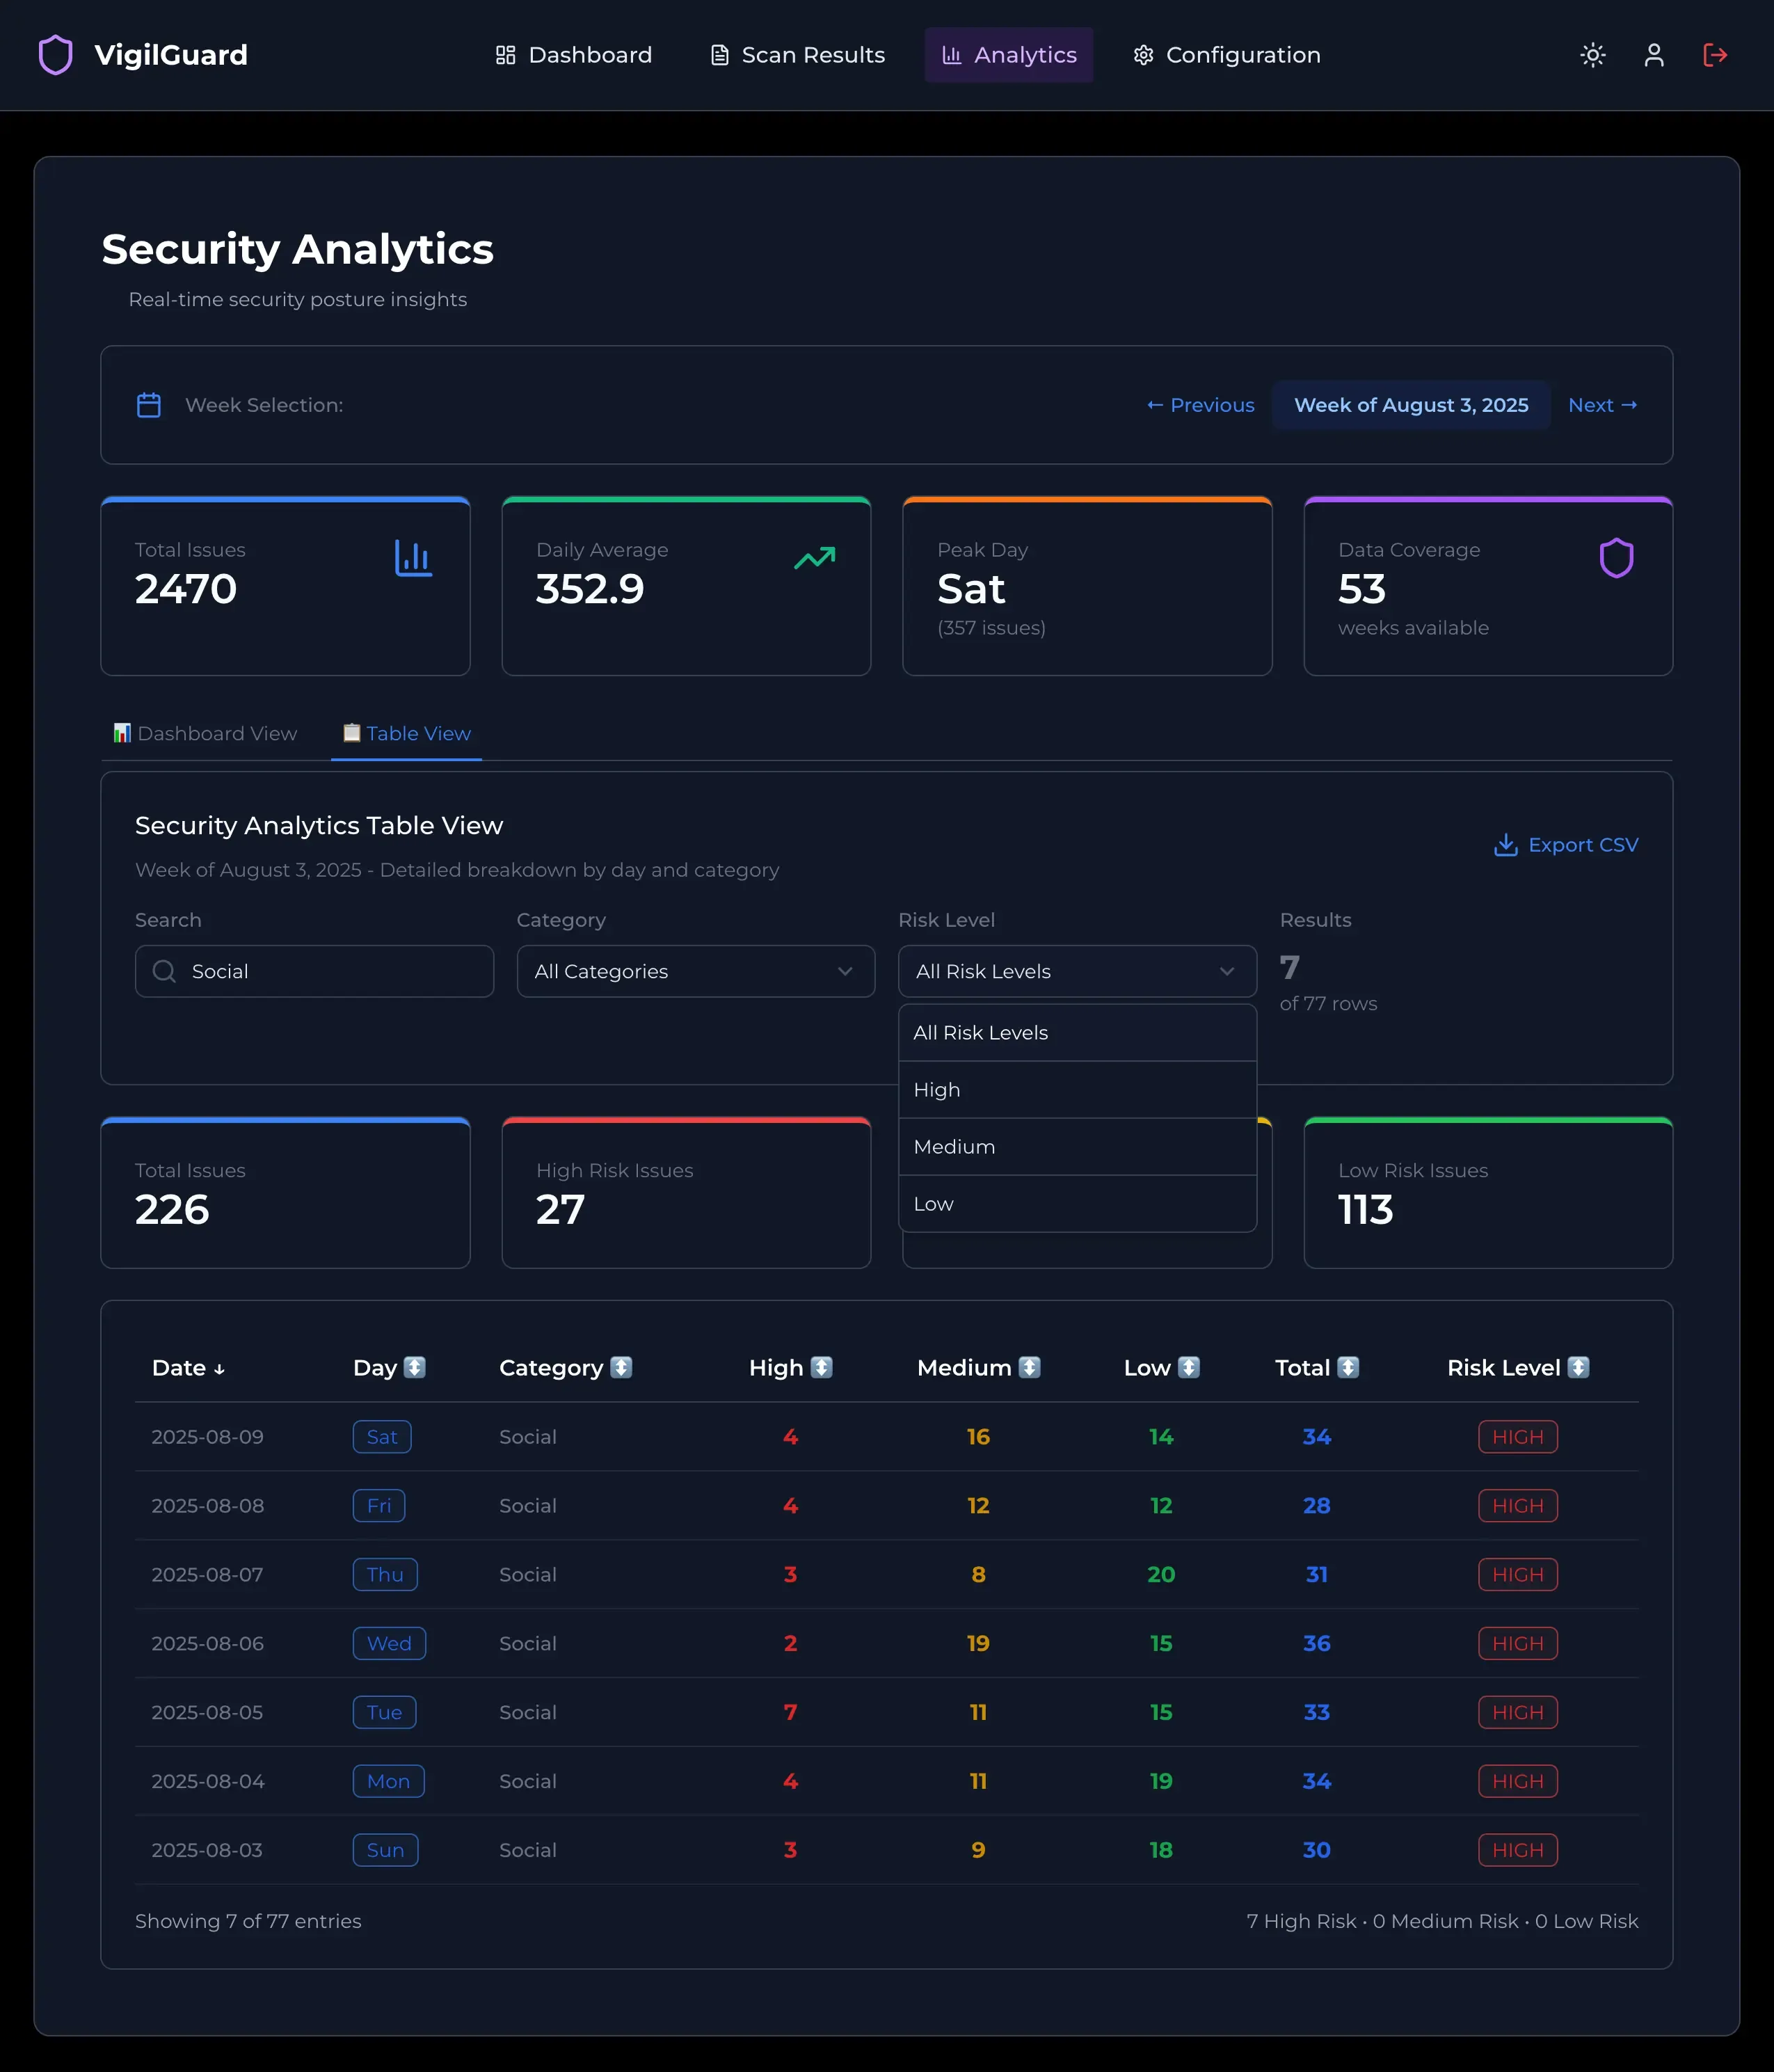Click the download icon next to Export CSV
The height and width of the screenshot is (2072, 1774).
tap(1505, 845)
